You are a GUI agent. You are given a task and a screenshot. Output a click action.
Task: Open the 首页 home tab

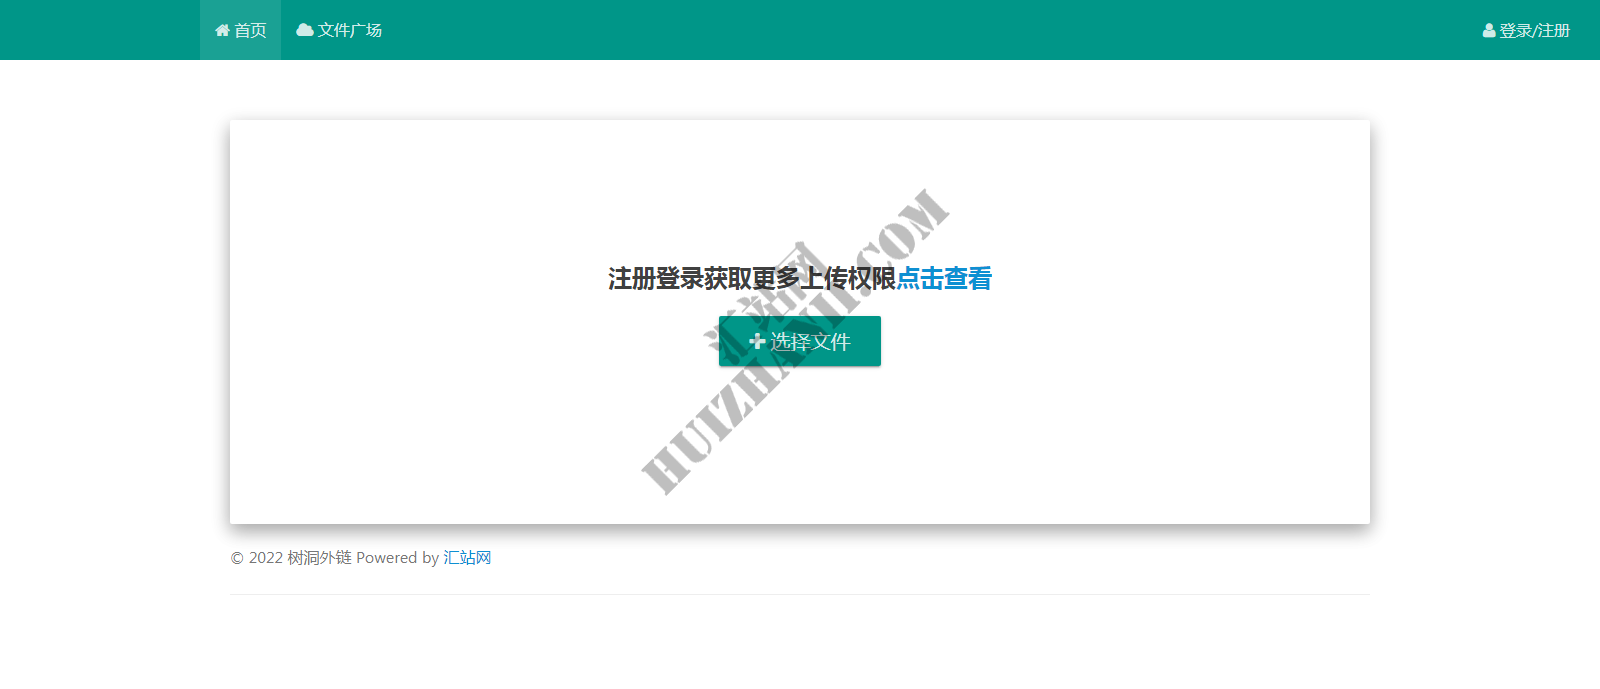[x=241, y=30]
